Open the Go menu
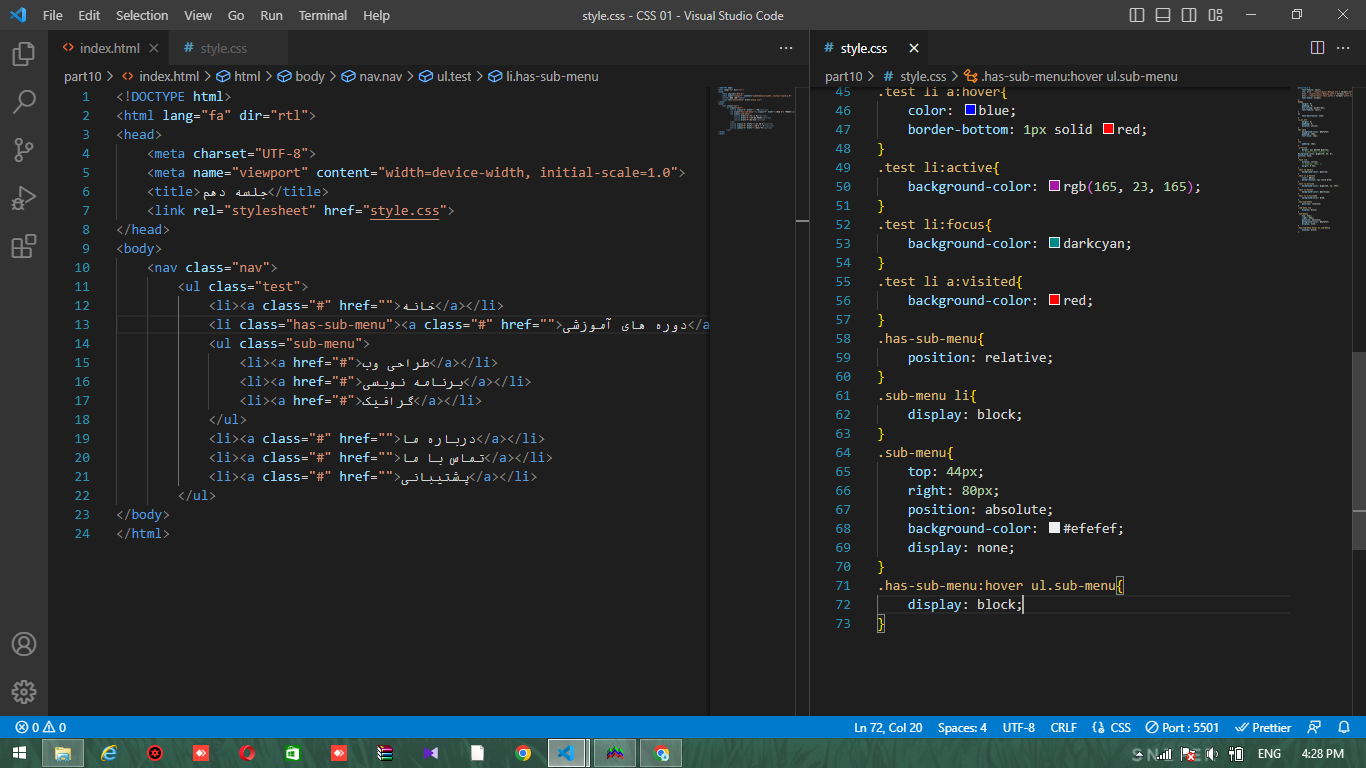Viewport: 1366px width, 768px height. pyautogui.click(x=236, y=15)
